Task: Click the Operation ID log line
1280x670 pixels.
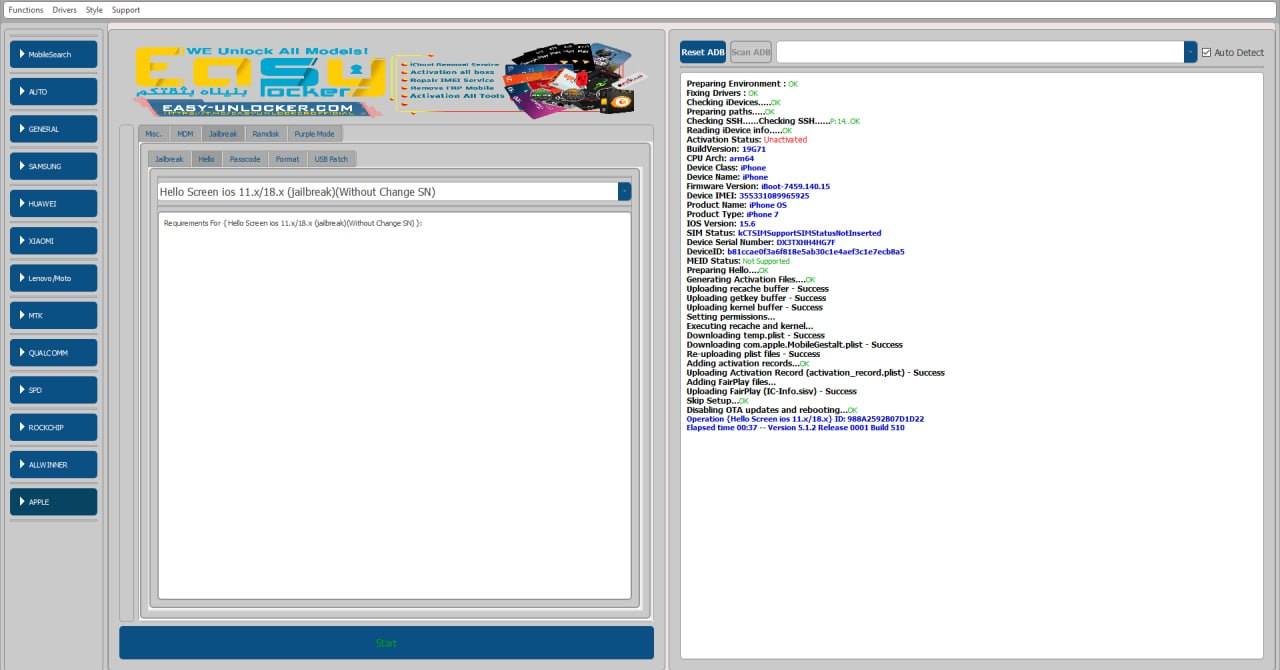Action: tap(805, 419)
